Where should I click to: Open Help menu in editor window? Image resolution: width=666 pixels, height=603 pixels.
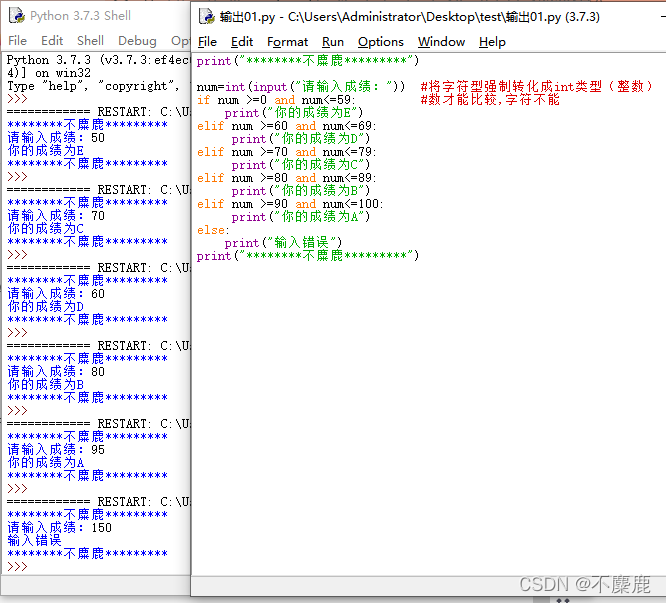coord(492,42)
